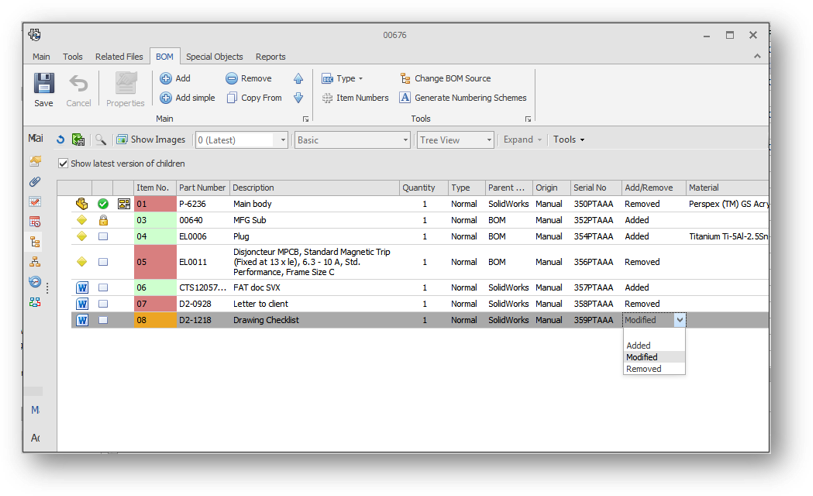Toggle the checkbox in the Drawing Checklist row

tap(103, 320)
